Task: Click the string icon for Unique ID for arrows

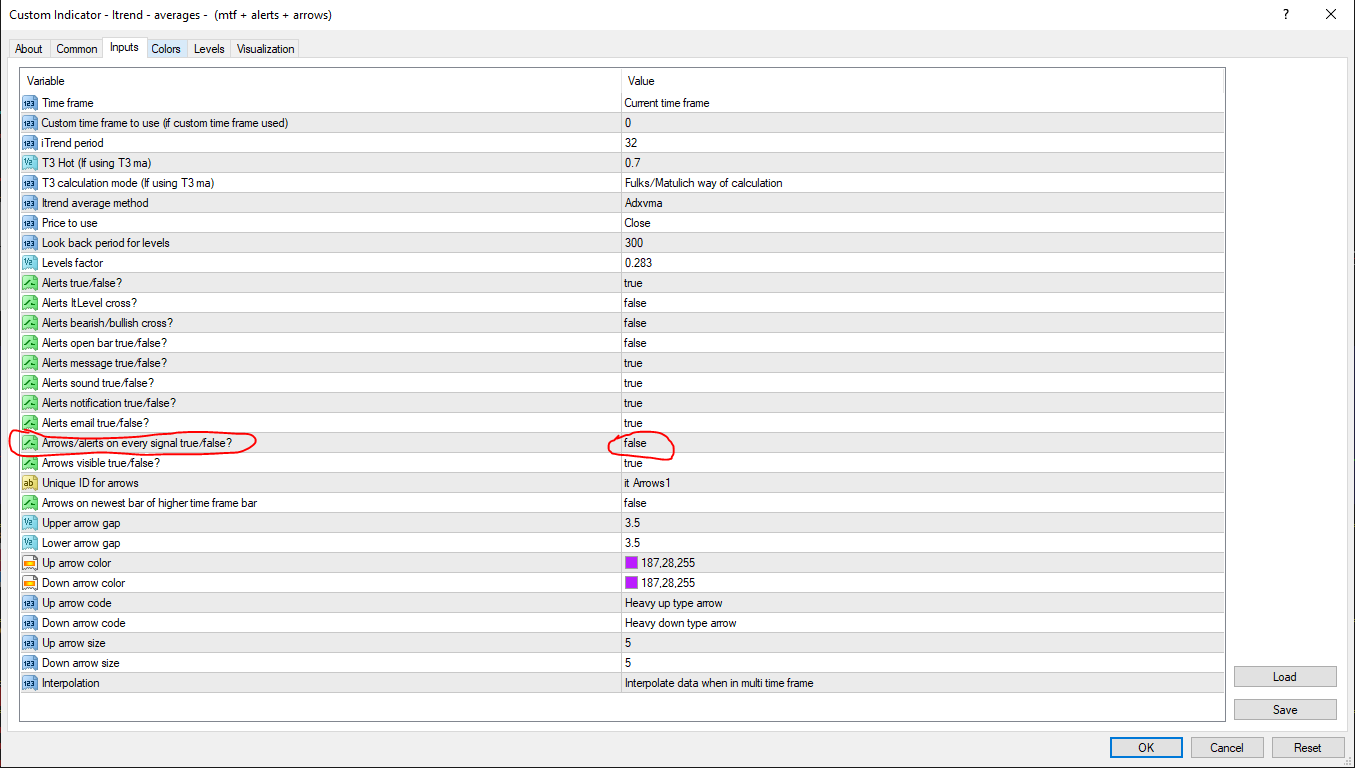Action: [29, 483]
